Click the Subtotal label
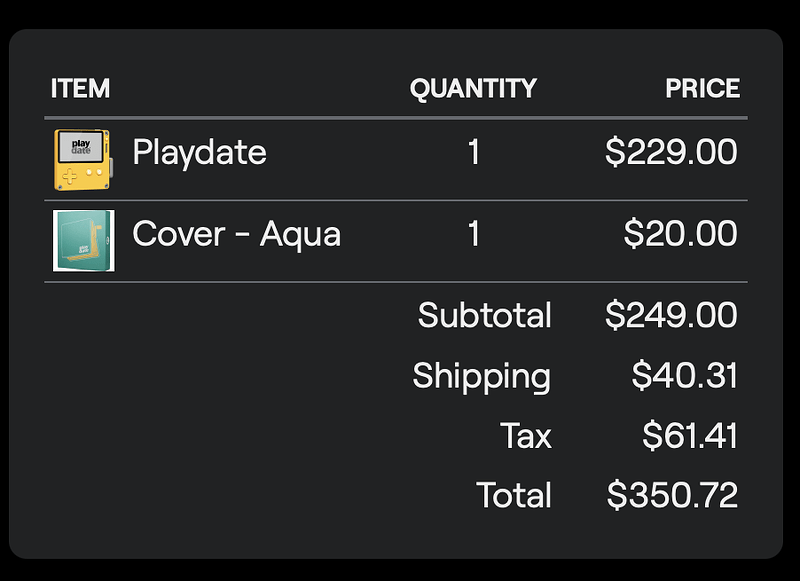The height and width of the screenshot is (581, 800). click(x=484, y=316)
